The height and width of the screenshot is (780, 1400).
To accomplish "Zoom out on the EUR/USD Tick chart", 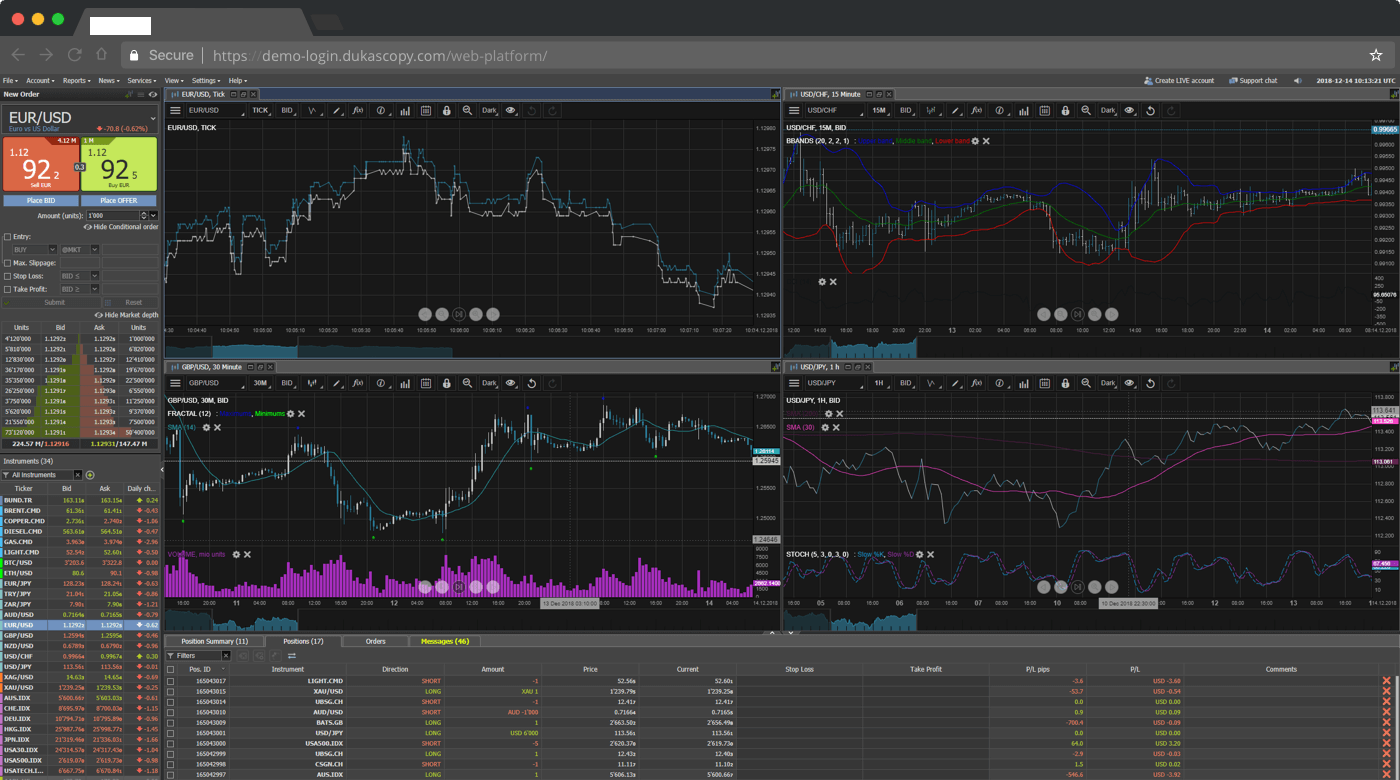I will [467, 111].
